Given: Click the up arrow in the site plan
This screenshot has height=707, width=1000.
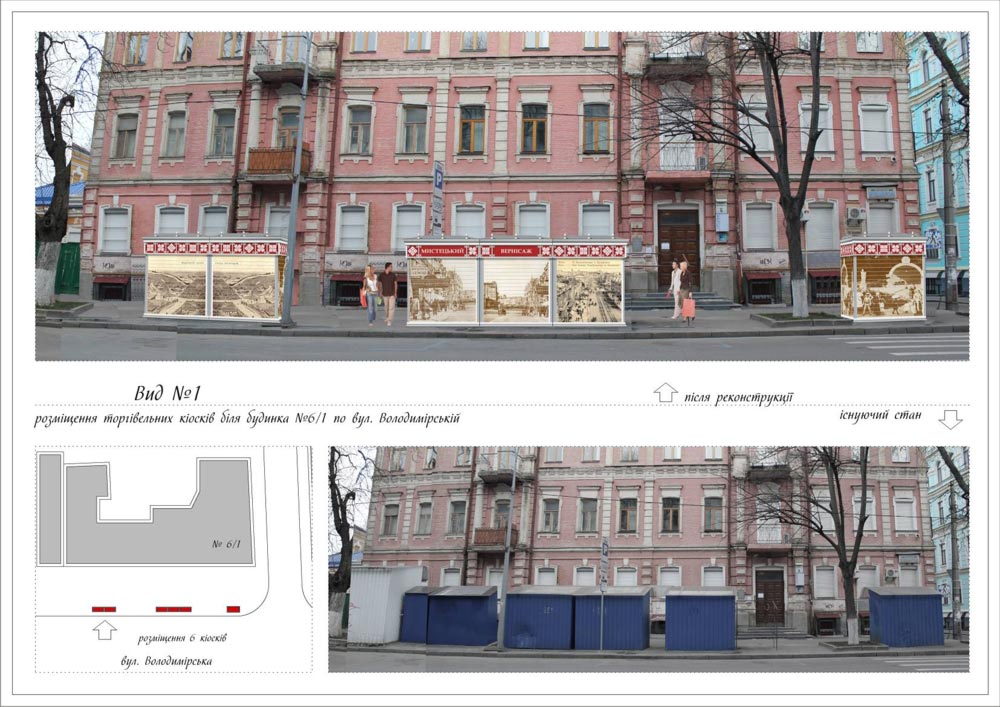Looking at the screenshot, I should pyautogui.click(x=104, y=630).
